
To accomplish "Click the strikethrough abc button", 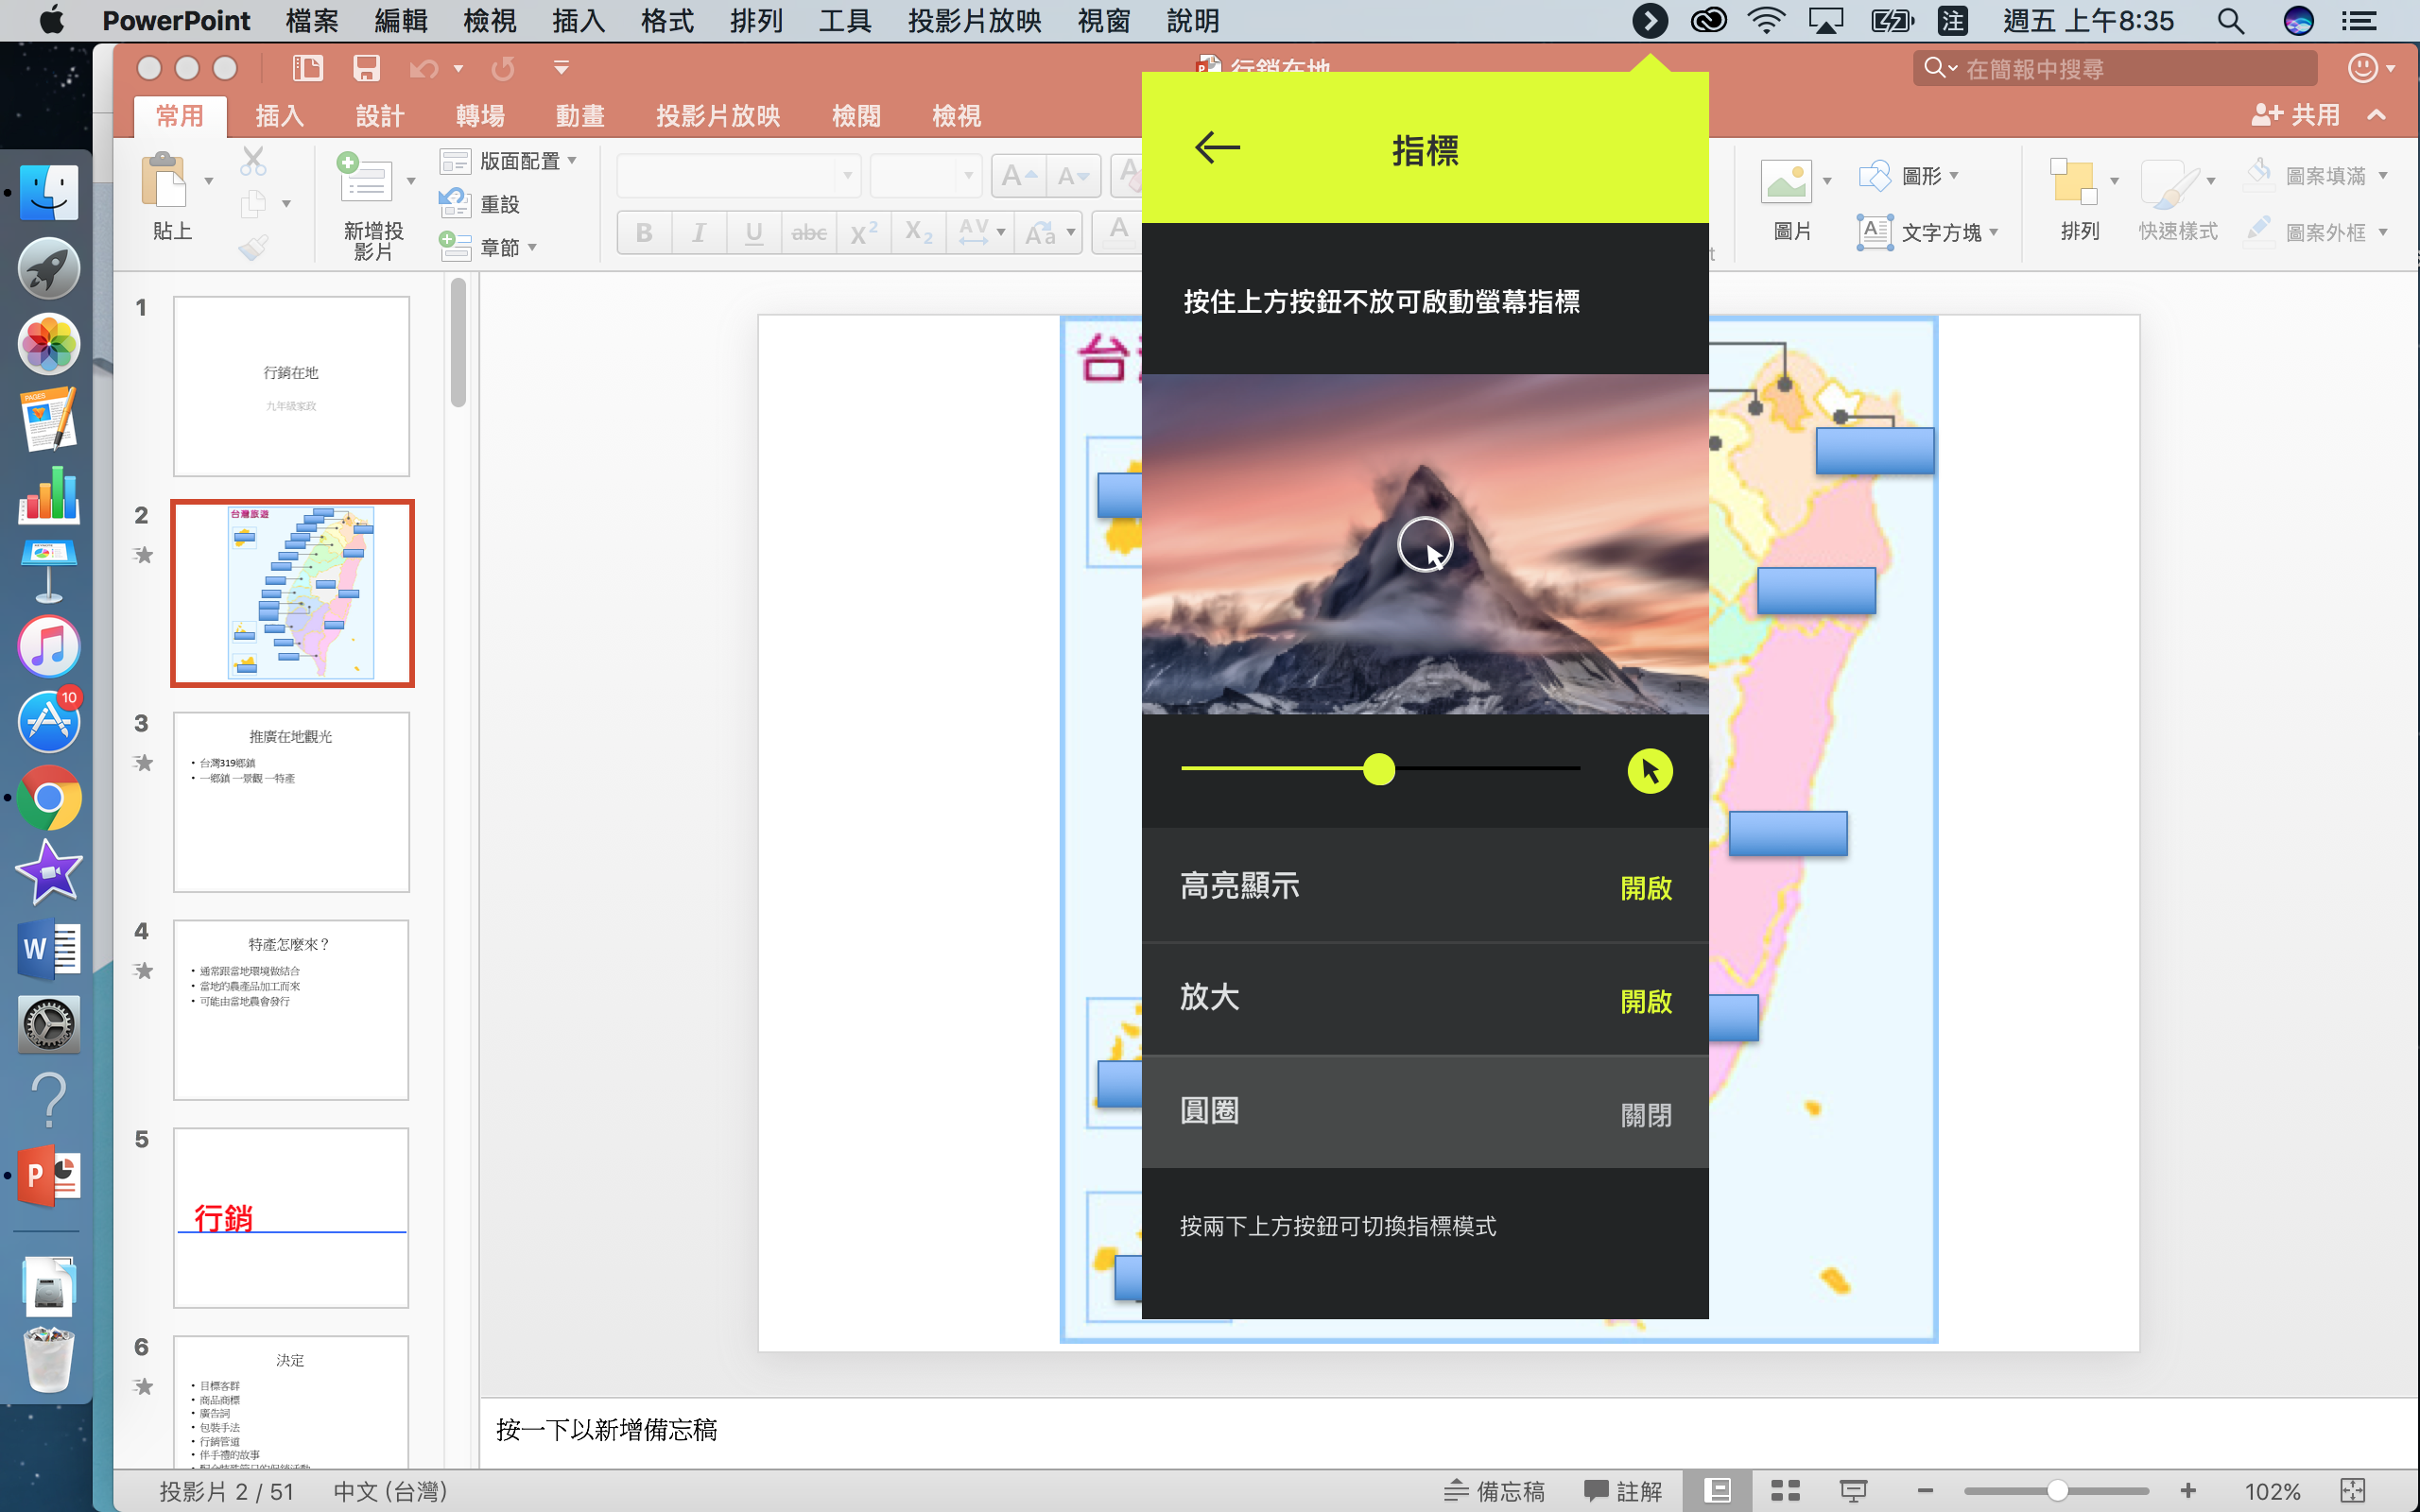I will 809,233.
